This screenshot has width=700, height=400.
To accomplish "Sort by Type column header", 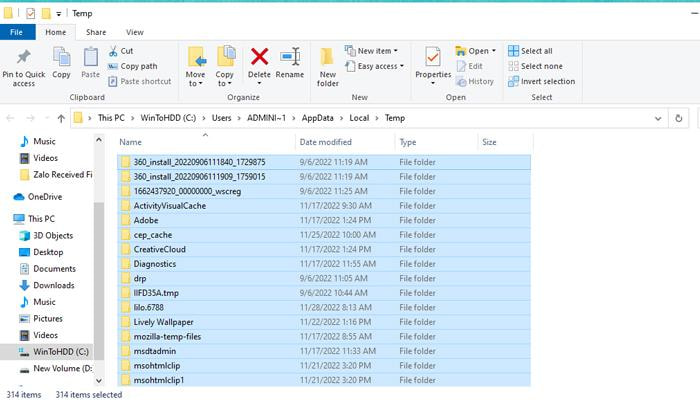I will 436,142.
